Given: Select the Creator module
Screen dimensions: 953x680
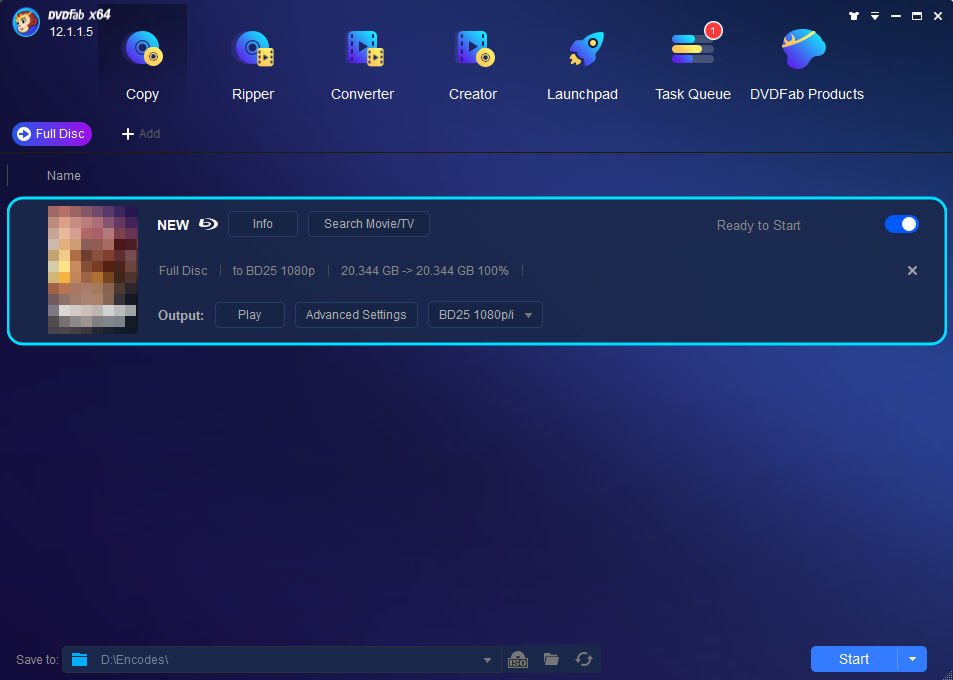Looking at the screenshot, I should [x=473, y=65].
